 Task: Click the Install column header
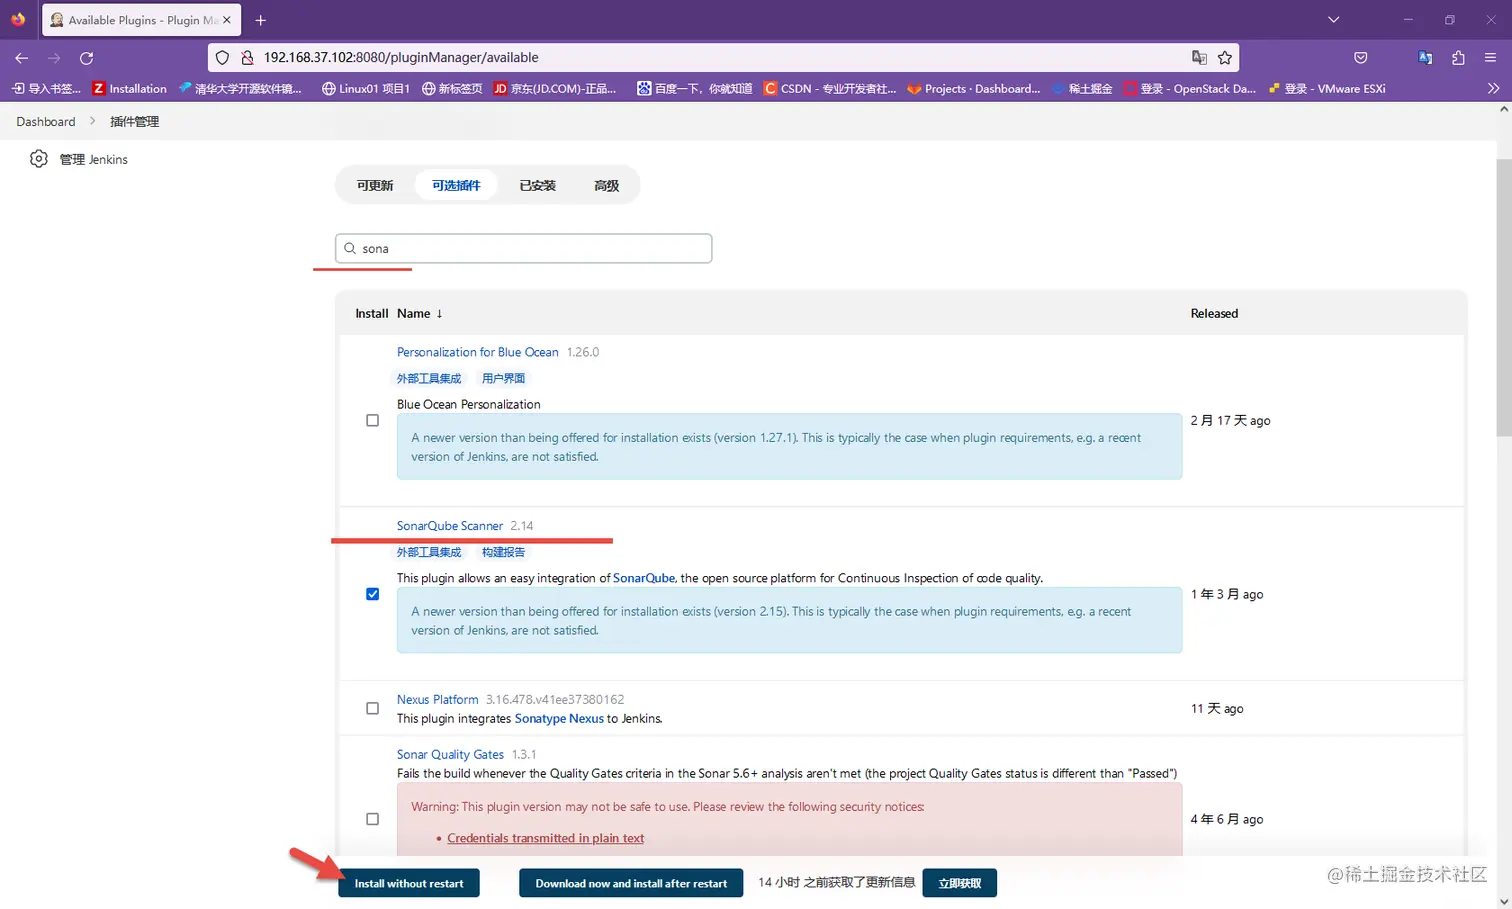pyautogui.click(x=371, y=313)
